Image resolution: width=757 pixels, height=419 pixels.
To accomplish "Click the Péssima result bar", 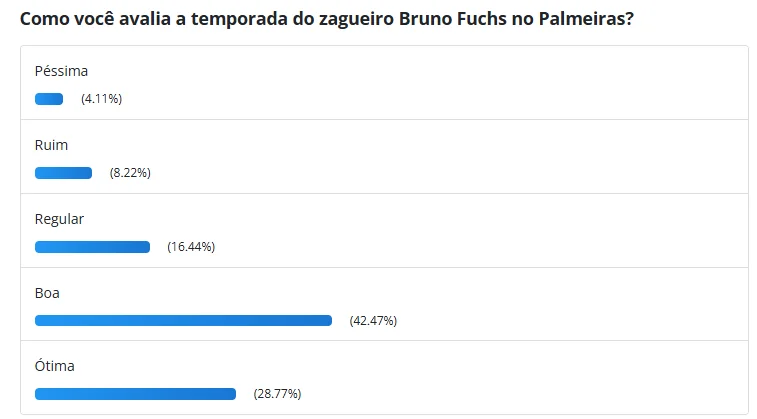I will point(49,99).
